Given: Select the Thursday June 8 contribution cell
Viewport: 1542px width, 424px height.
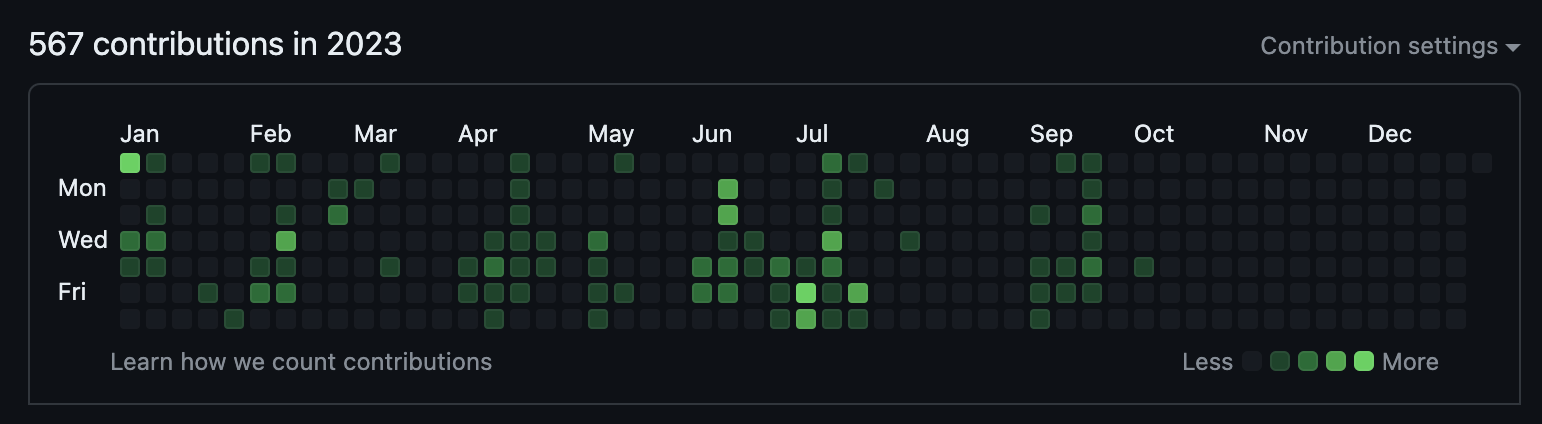Looking at the screenshot, I should 702,266.
